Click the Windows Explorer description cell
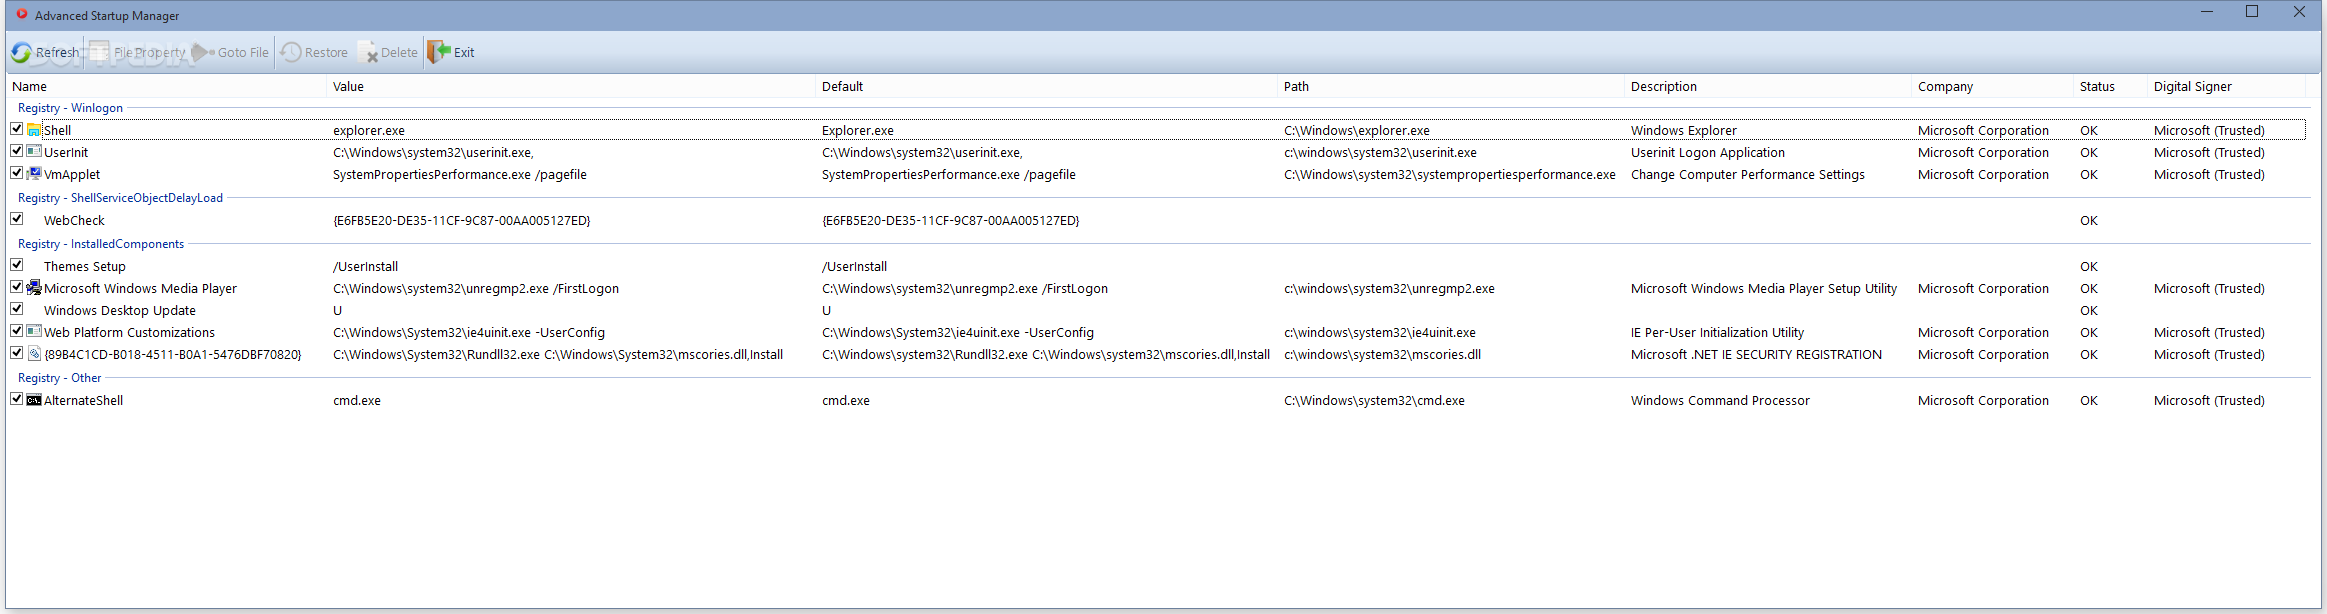Screen dimensions: 2327x614 coord(1684,131)
